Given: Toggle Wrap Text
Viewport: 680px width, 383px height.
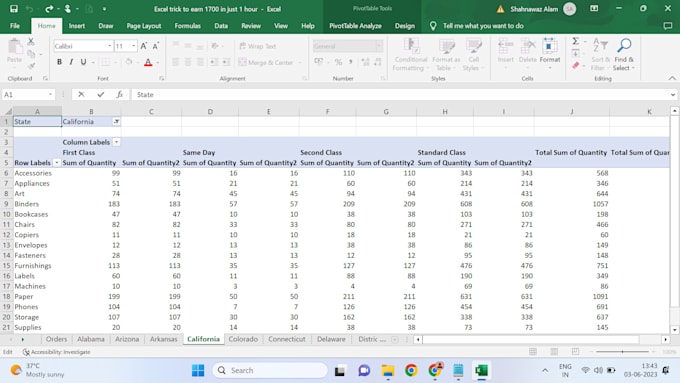Looking at the screenshot, I should pos(258,46).
